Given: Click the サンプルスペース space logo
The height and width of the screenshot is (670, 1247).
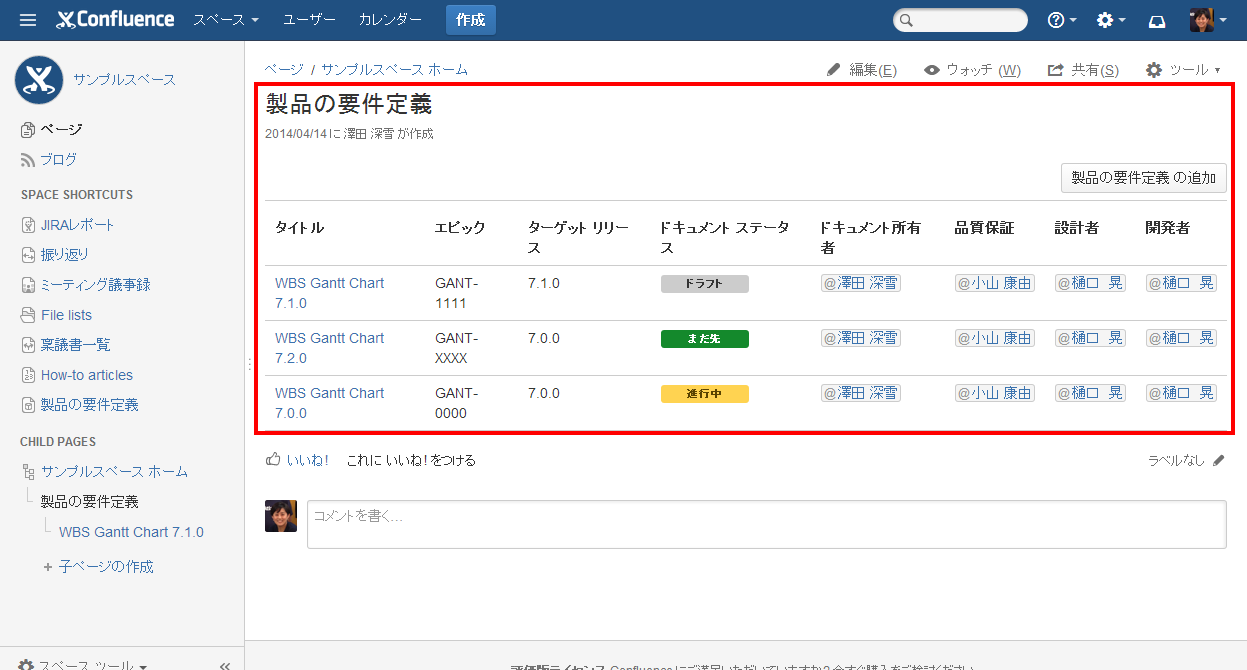Looking at the screenshot, I should [x=39, y=80].
